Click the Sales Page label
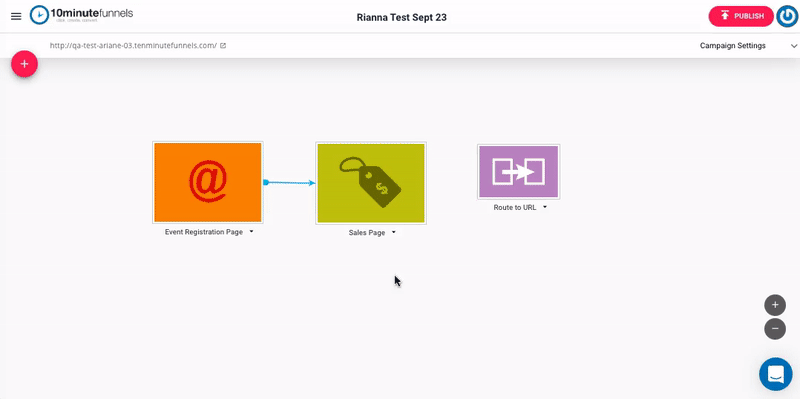 [367, 233]
